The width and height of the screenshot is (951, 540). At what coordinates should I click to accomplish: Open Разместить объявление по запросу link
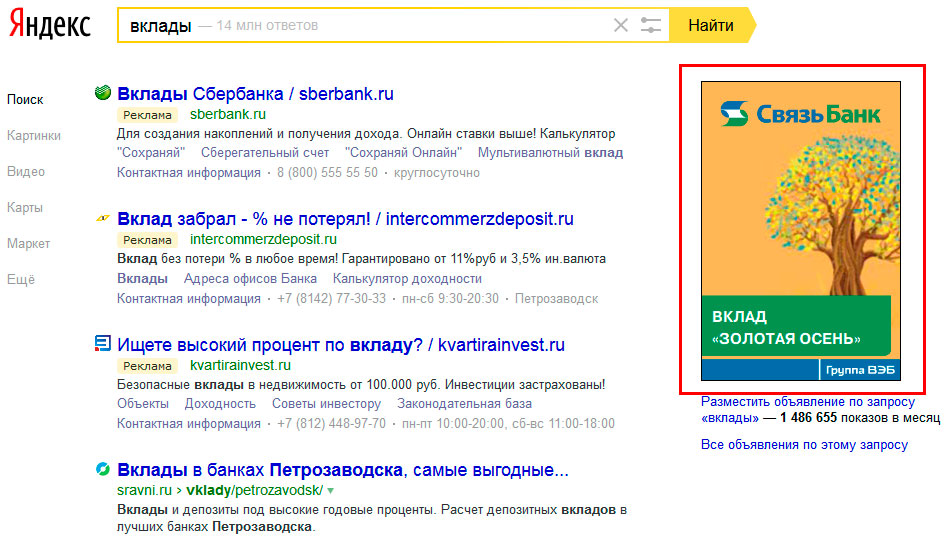[x=808, y=410]
